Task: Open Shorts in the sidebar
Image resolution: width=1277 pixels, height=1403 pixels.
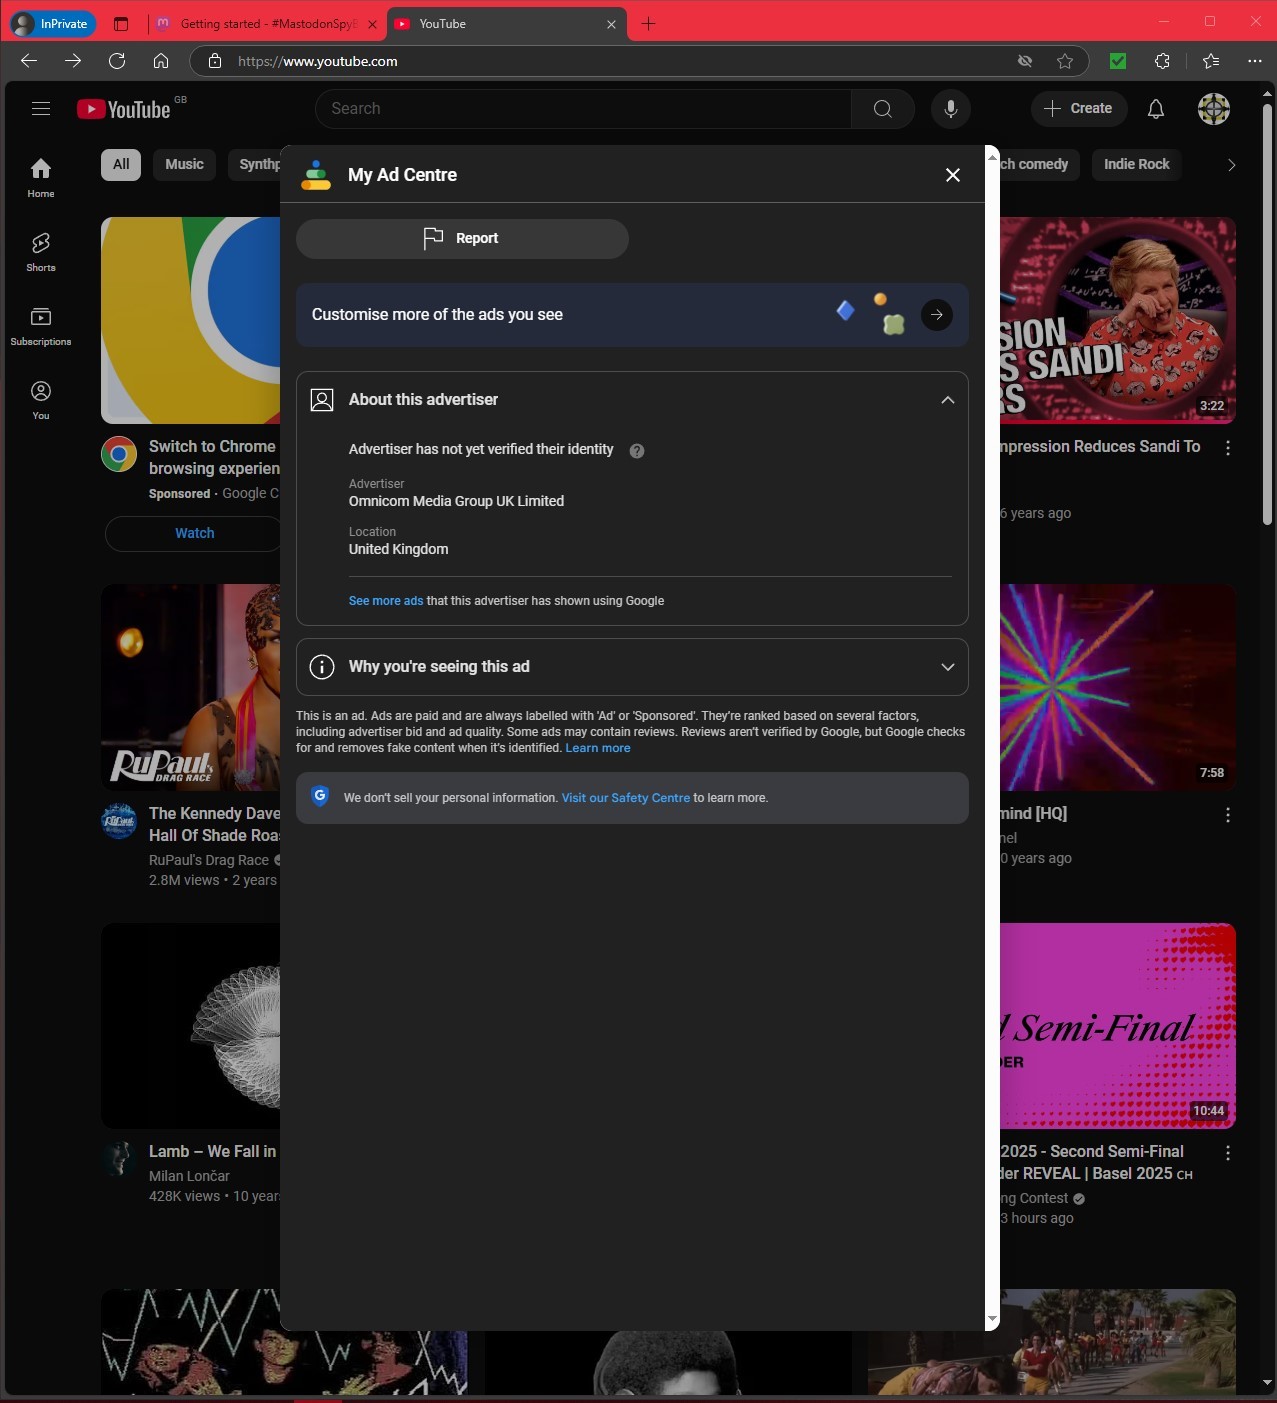Action: pyautogui.click(x=41, y=252)
